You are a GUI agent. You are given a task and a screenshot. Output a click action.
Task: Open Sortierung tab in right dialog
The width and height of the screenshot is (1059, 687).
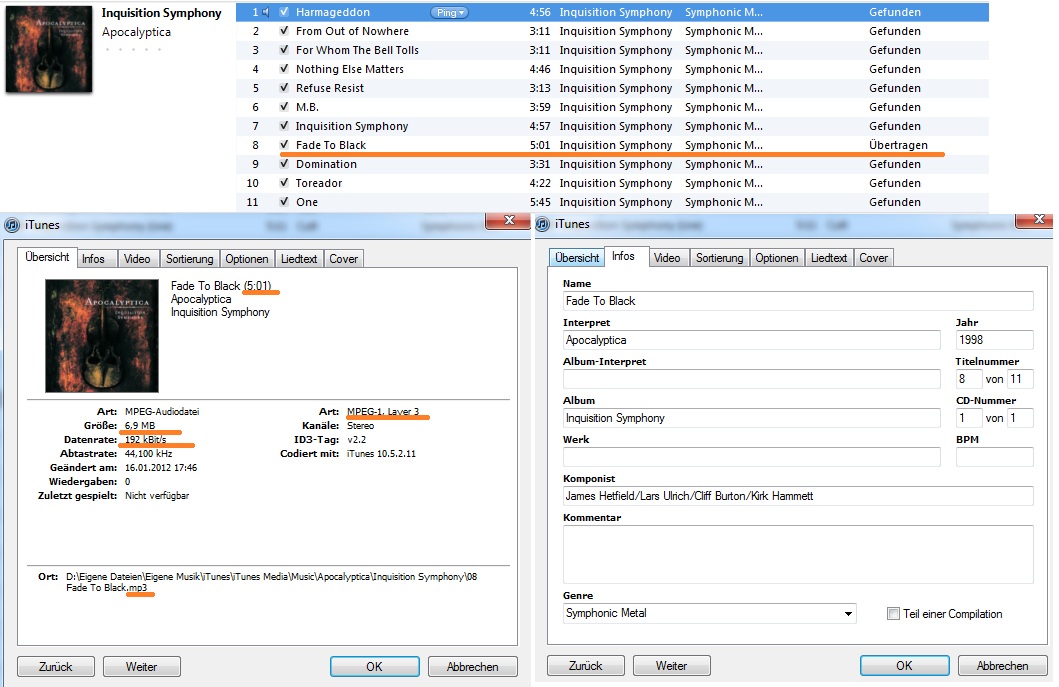pos(719,258)
